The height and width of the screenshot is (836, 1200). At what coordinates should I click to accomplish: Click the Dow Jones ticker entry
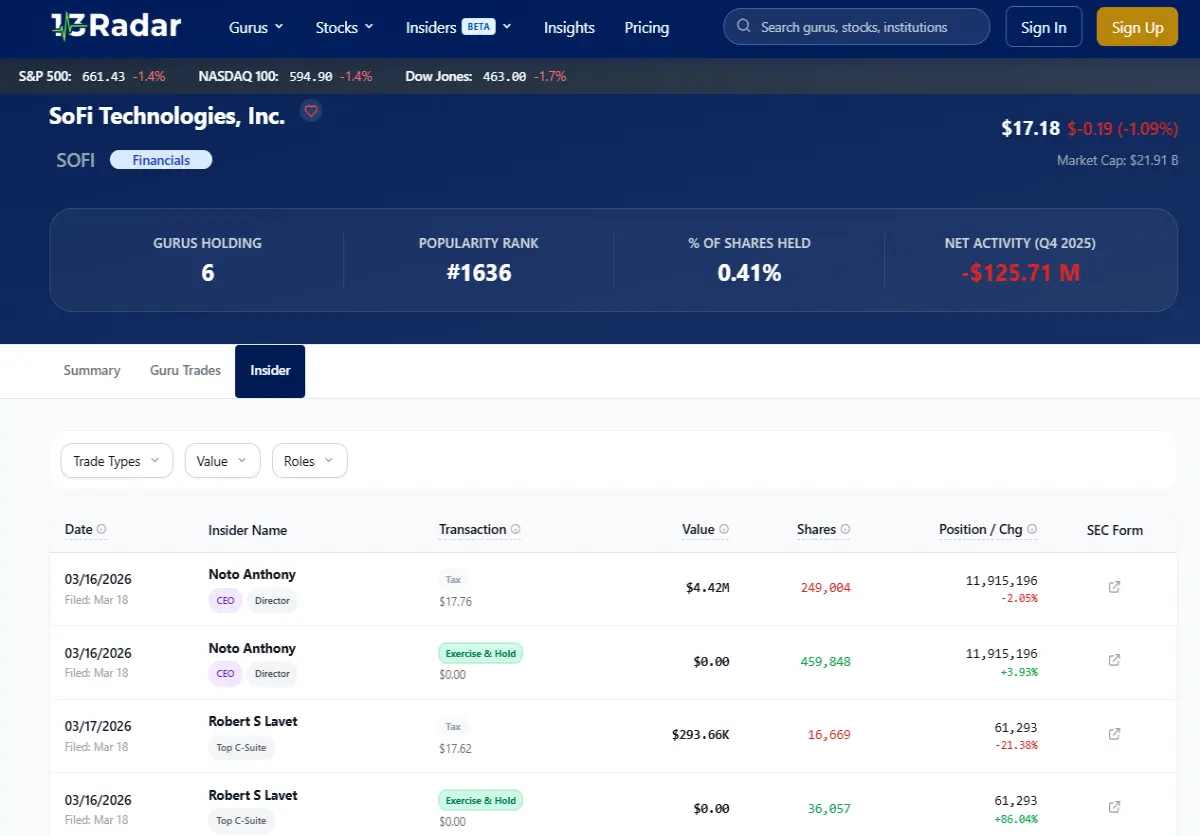point(486,76)
